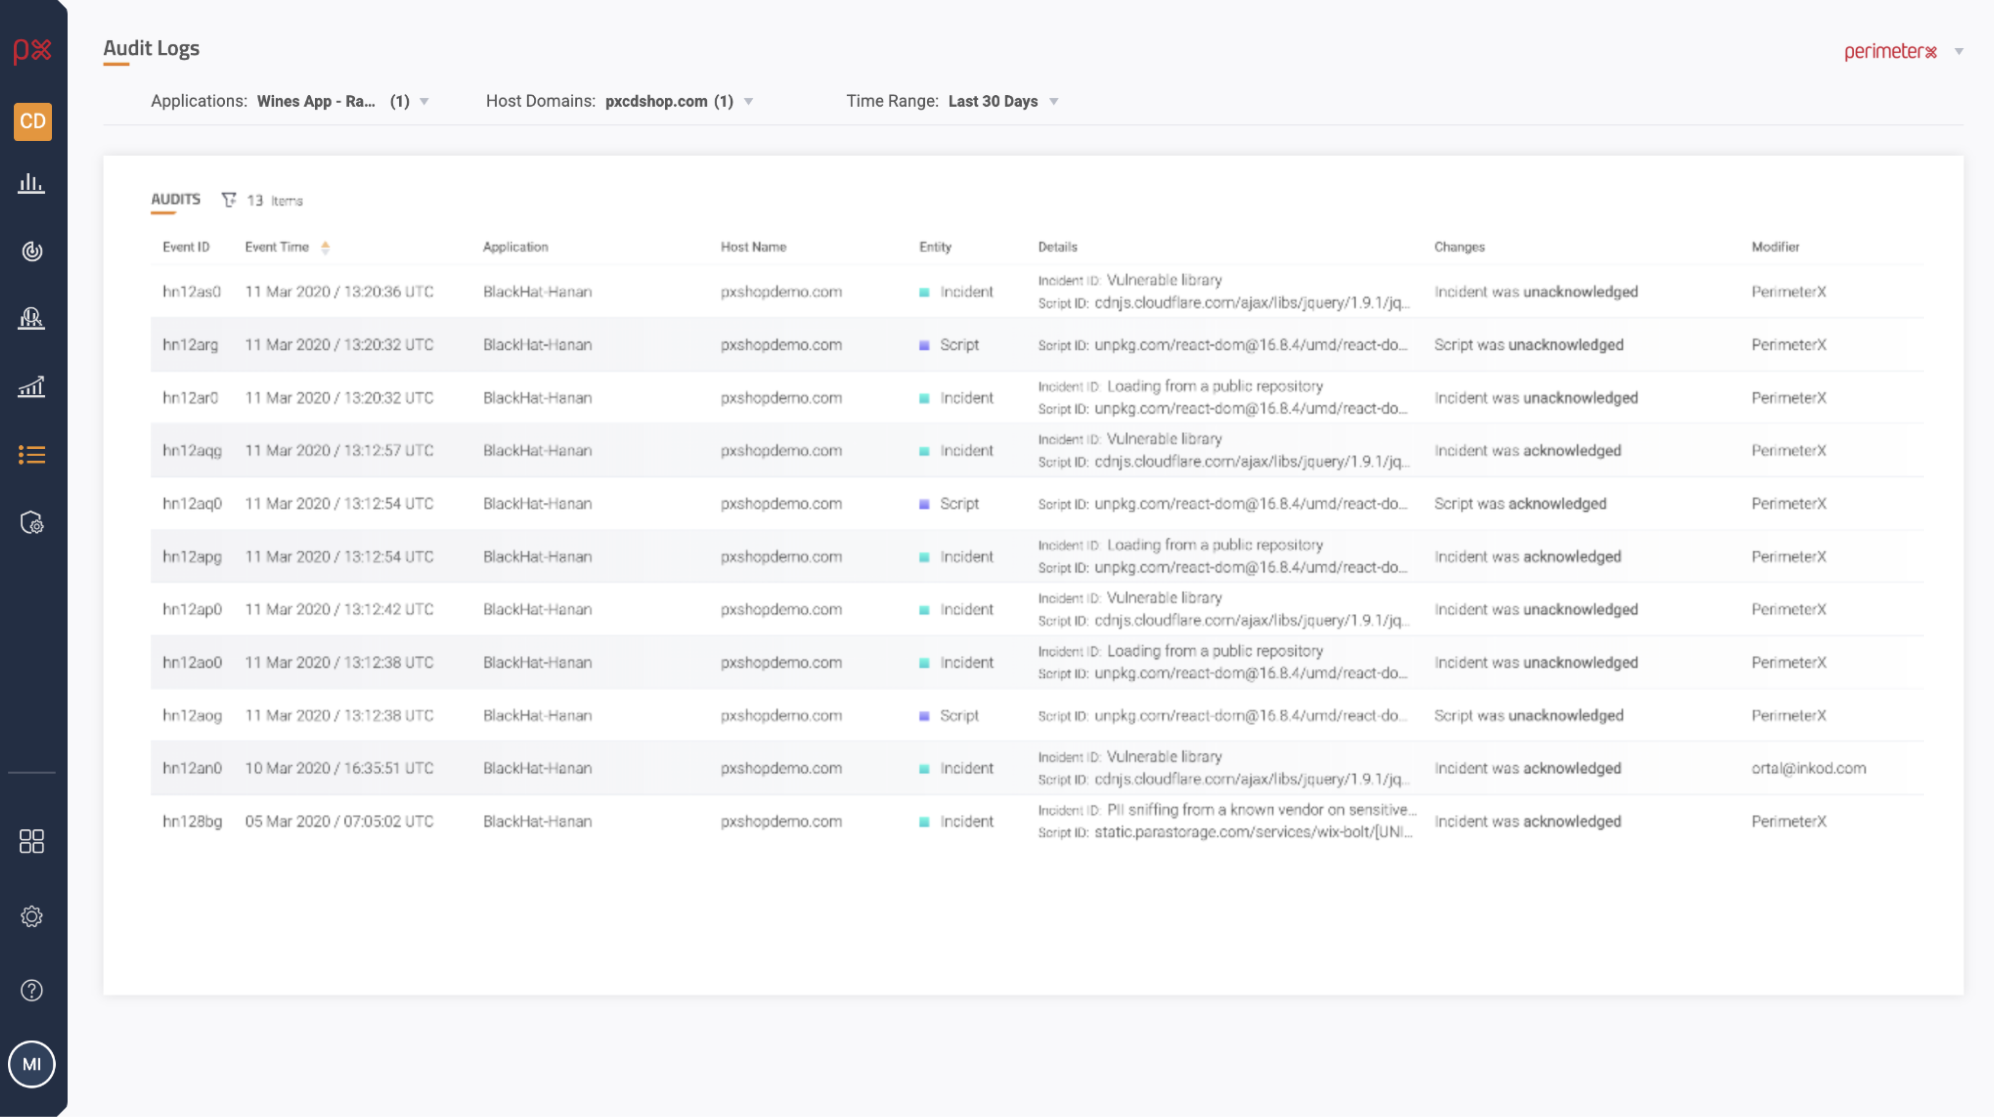The image size is (1994, 1118).
Task: Select the hn12as0 audit row
Action: coord(192,292)
